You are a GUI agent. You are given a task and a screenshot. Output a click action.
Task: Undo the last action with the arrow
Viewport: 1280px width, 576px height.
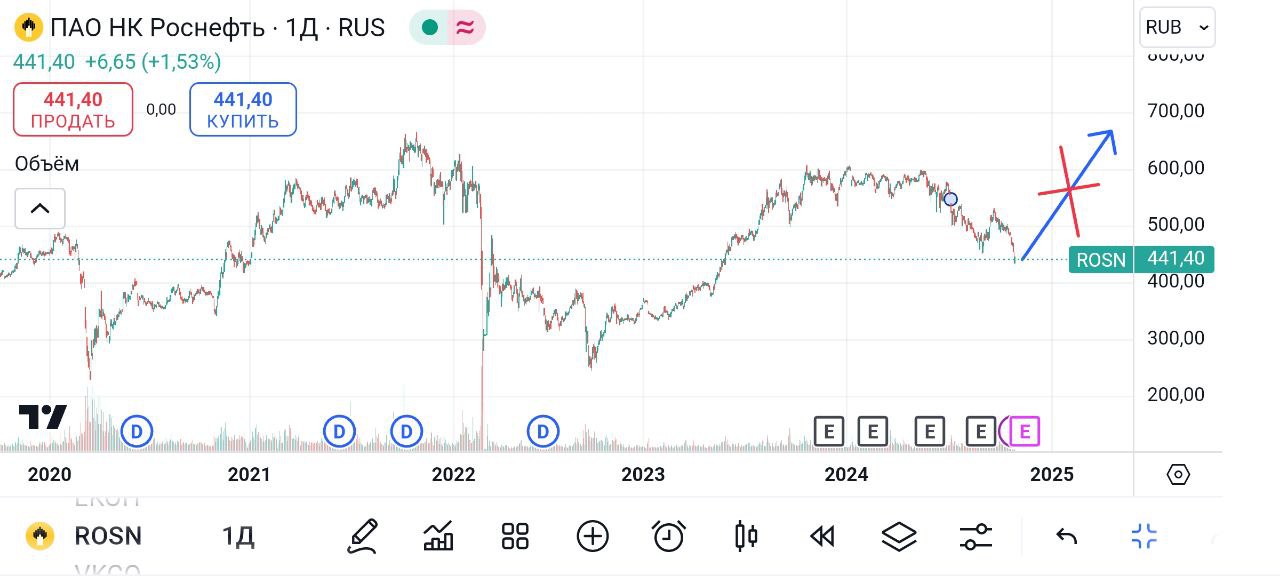[x=1066, y=537]
